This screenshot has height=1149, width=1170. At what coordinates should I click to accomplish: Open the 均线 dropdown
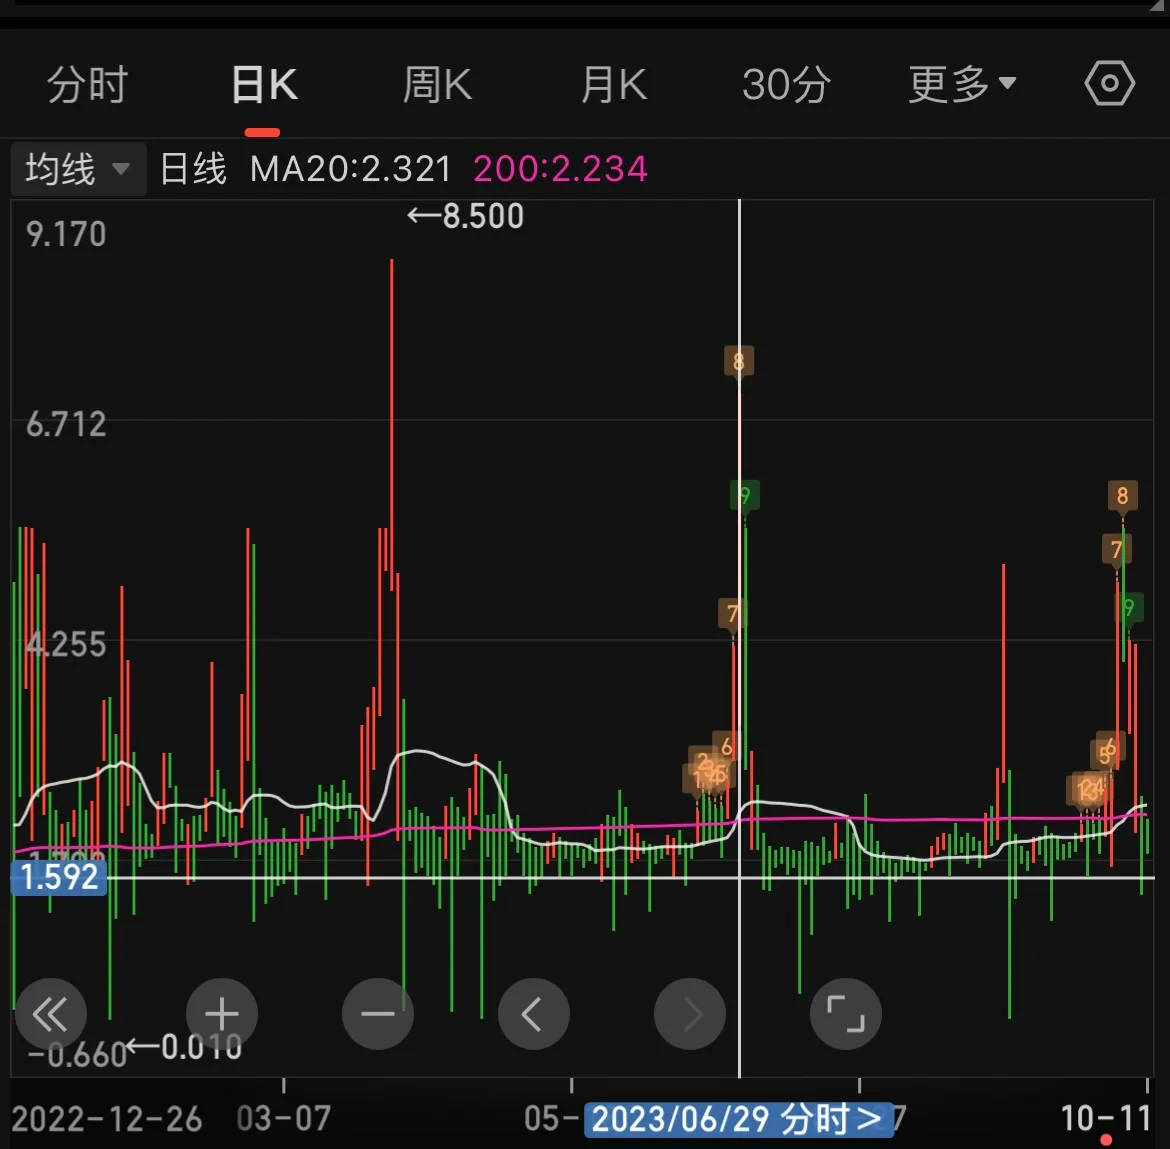[x=77, y=168]
